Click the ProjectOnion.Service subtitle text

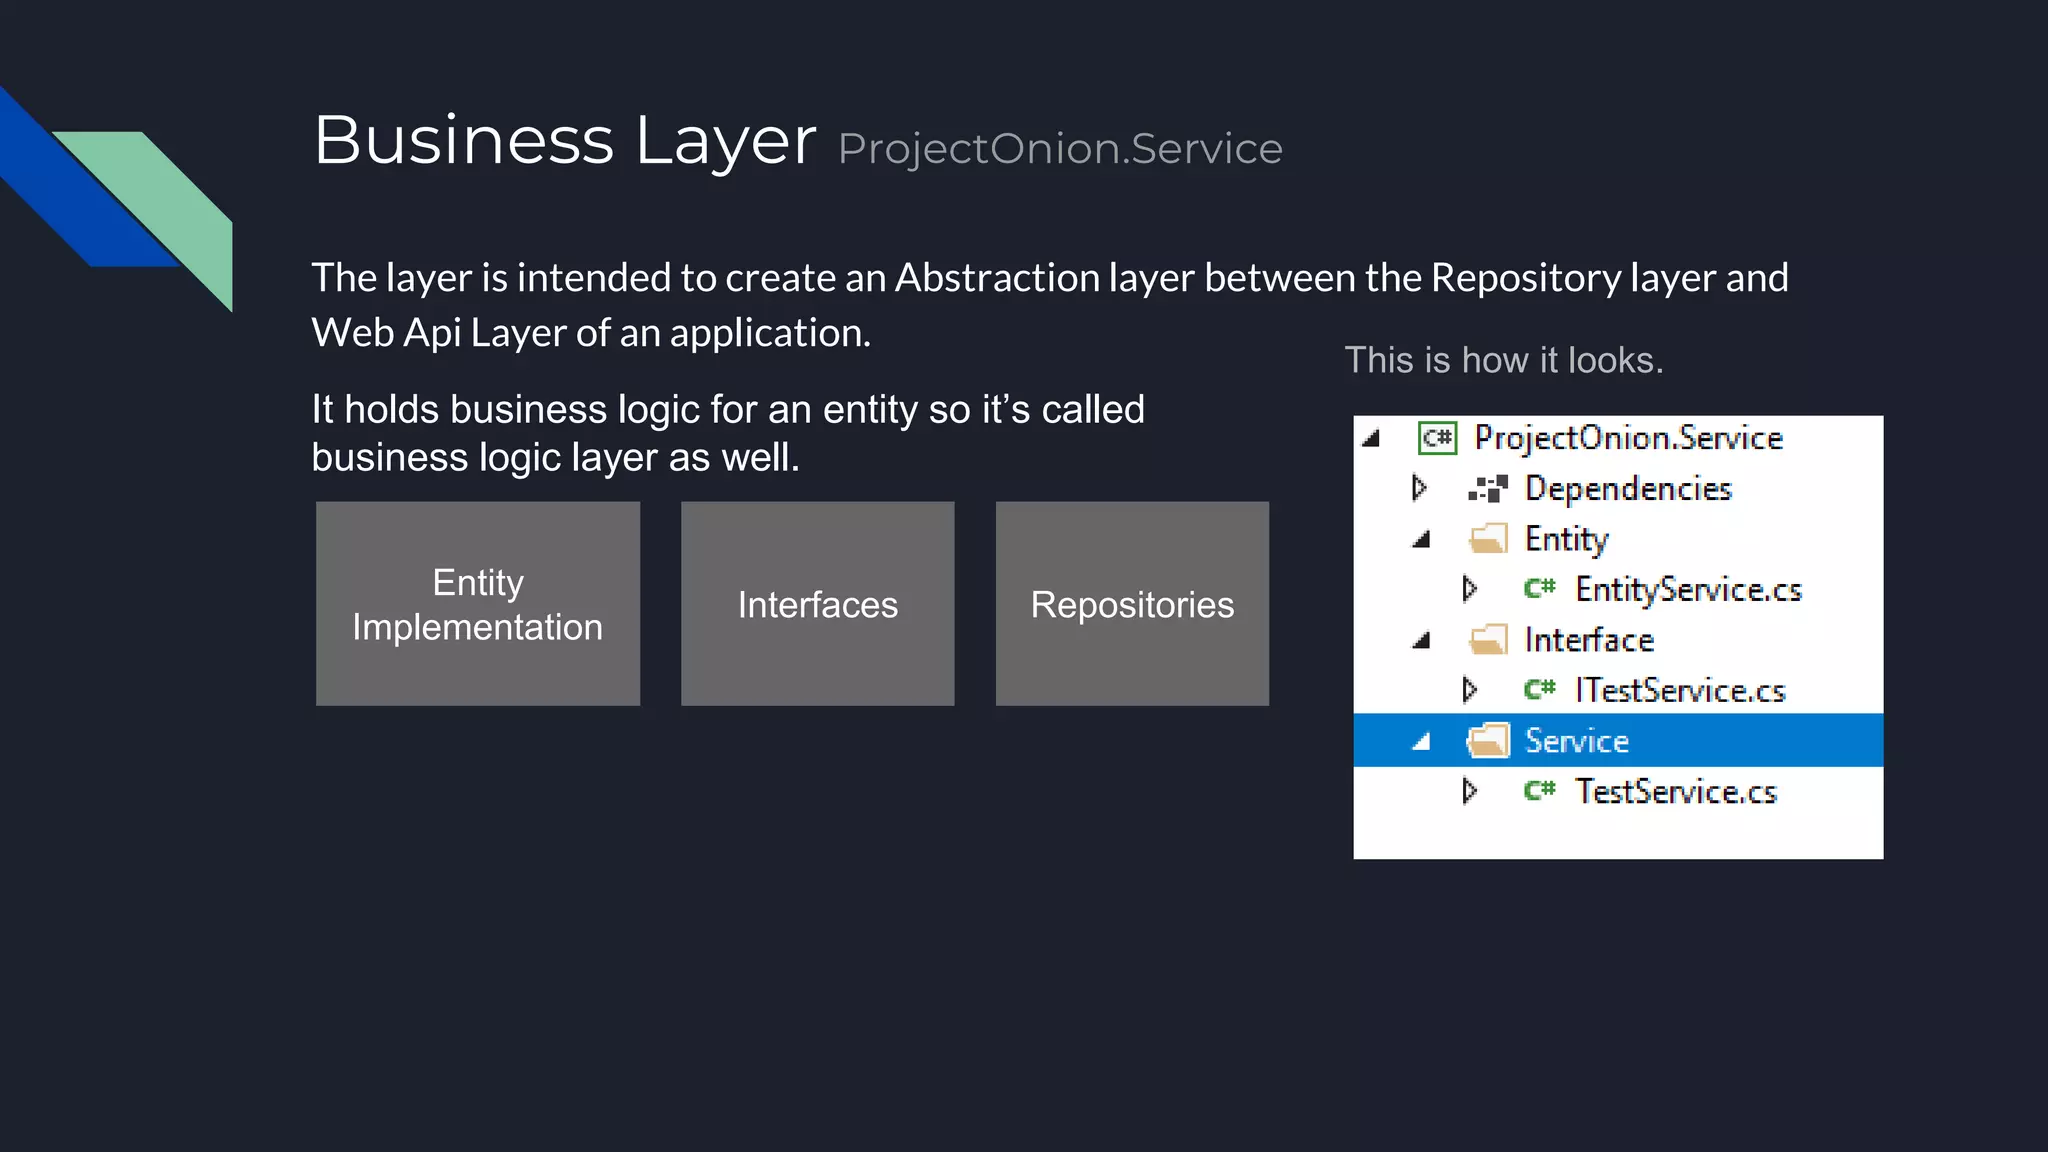(x=1060, y=149)
